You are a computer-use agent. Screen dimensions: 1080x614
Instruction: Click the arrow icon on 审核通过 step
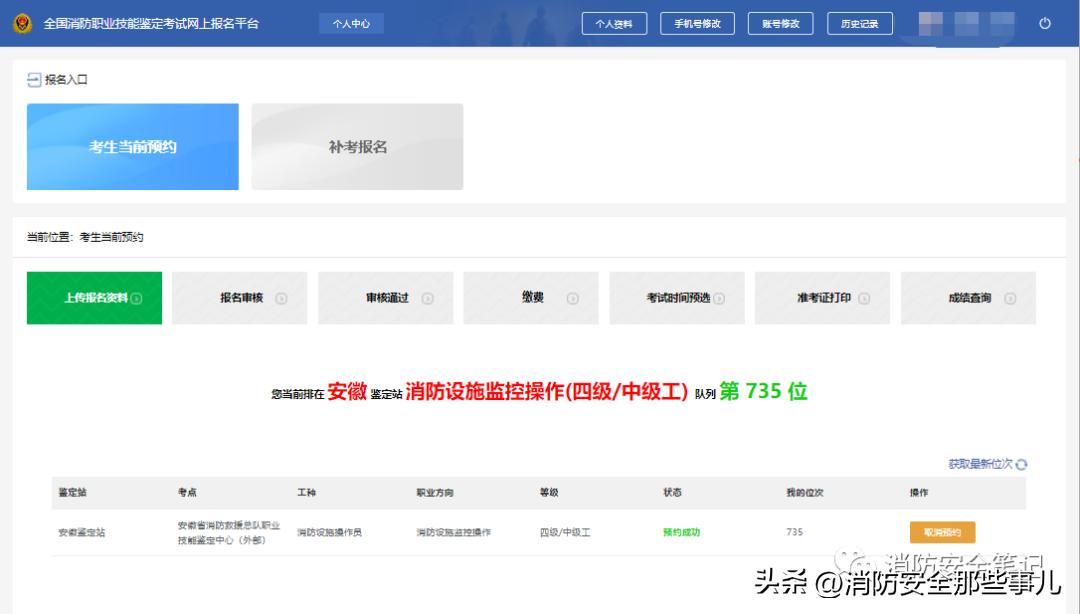(429, 297)
